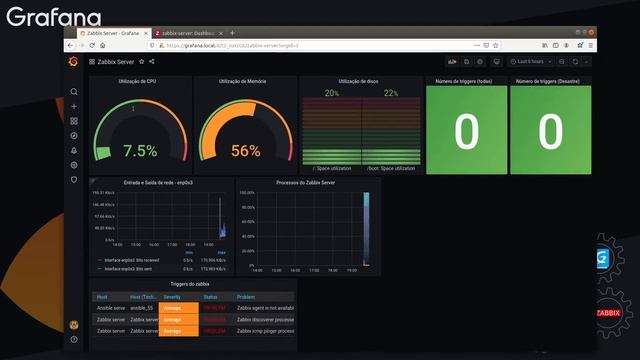Screen dimensions: 640x360
Task: Open the Firefox Library icon
Action: tap(545, 45)
